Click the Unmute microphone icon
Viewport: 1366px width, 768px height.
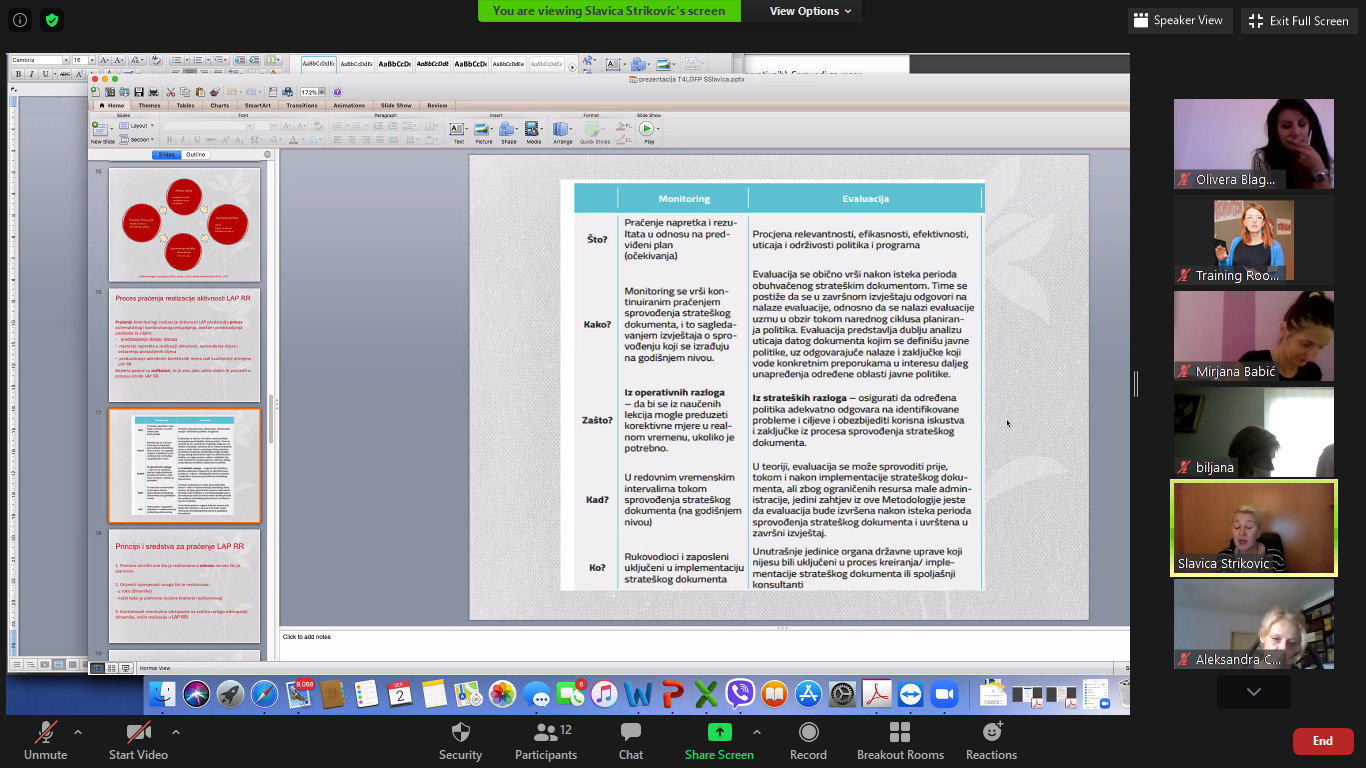coord(45,733)
